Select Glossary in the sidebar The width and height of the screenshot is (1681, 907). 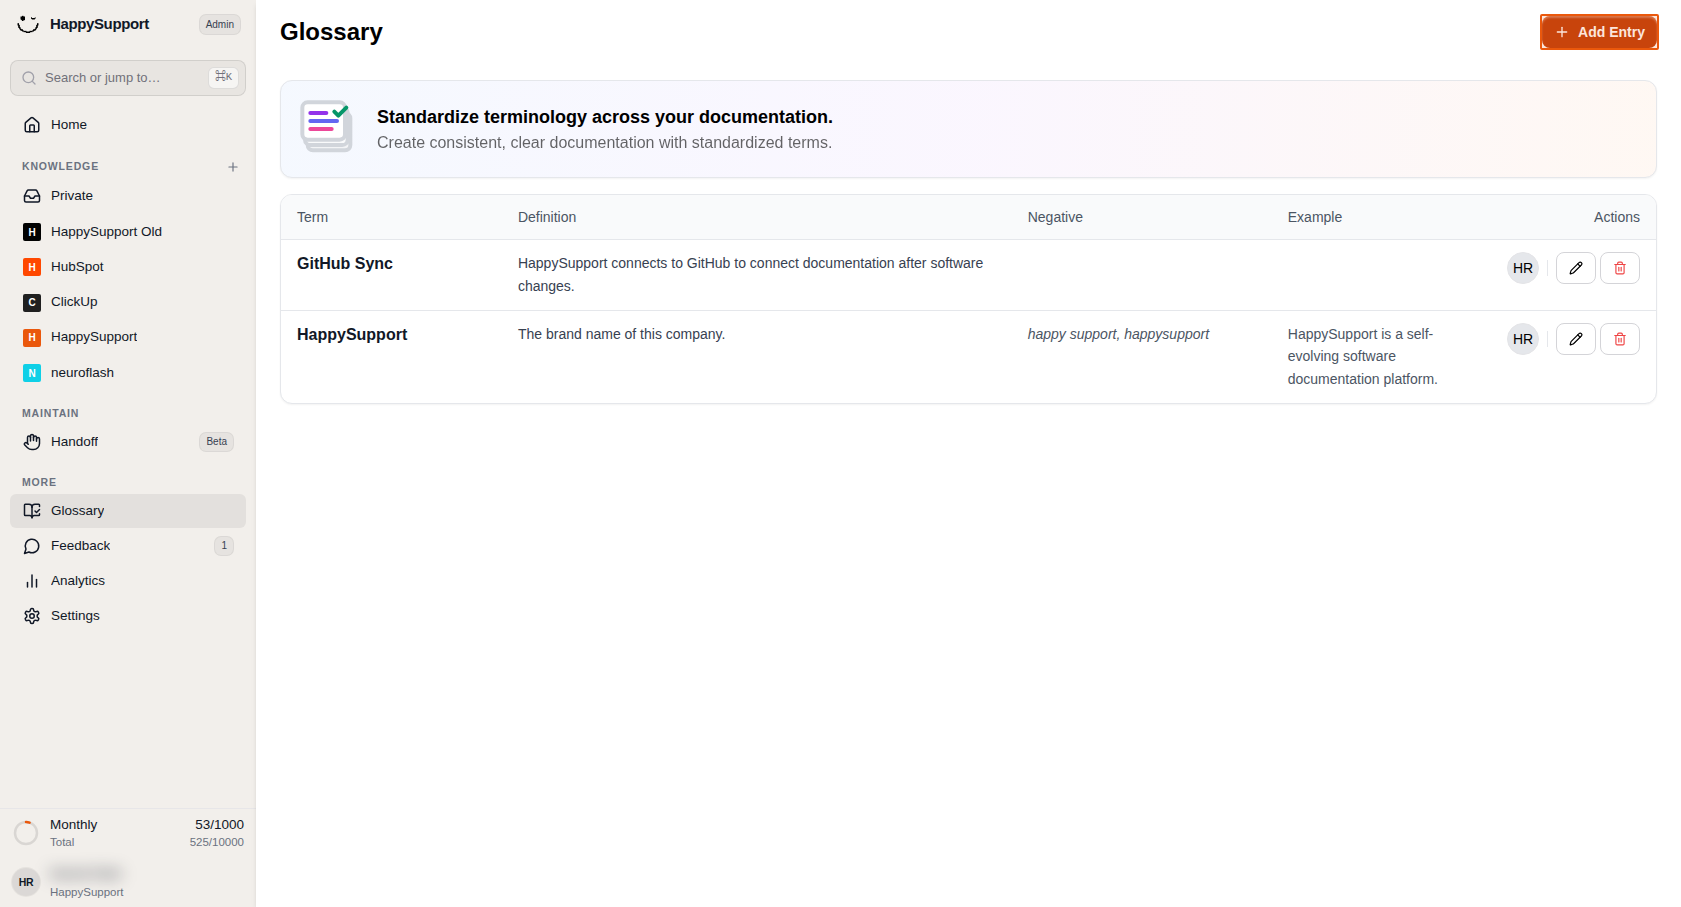tap(128, 511)
